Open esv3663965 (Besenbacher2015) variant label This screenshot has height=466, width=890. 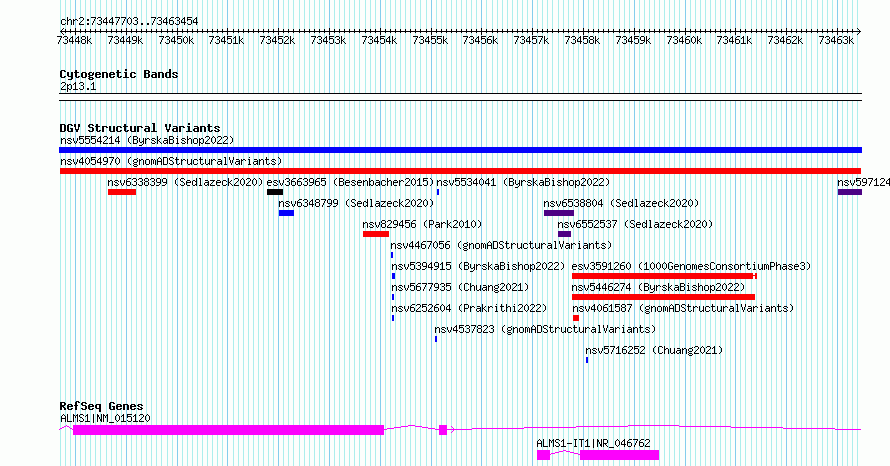pyautogui.click(x=350, y=182)
